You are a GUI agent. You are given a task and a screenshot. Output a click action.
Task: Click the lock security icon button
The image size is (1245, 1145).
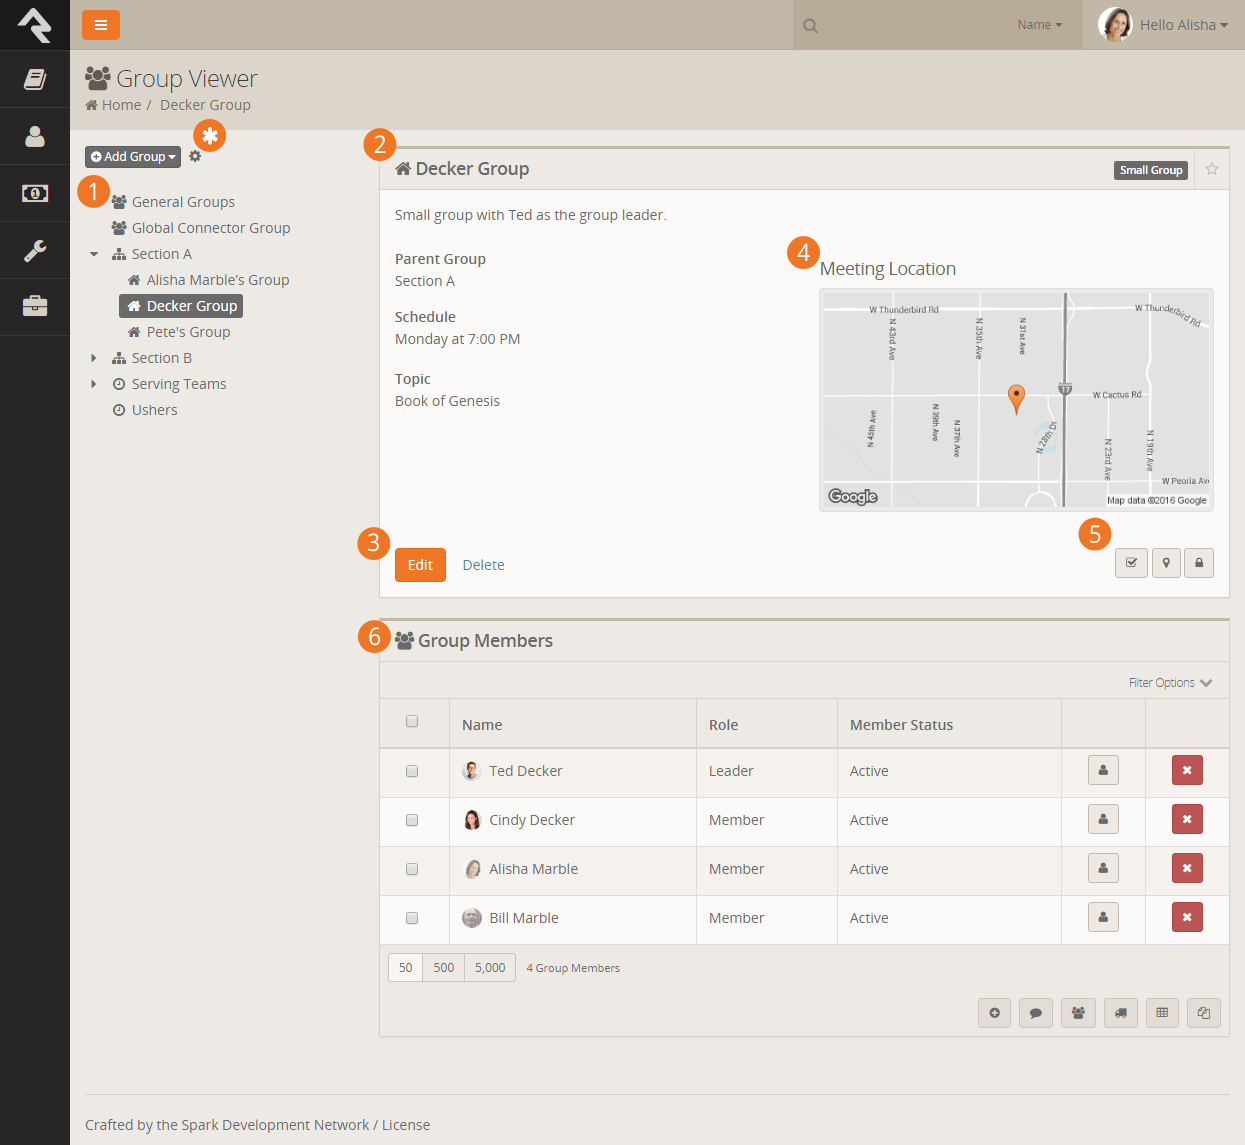(1199, 563)
